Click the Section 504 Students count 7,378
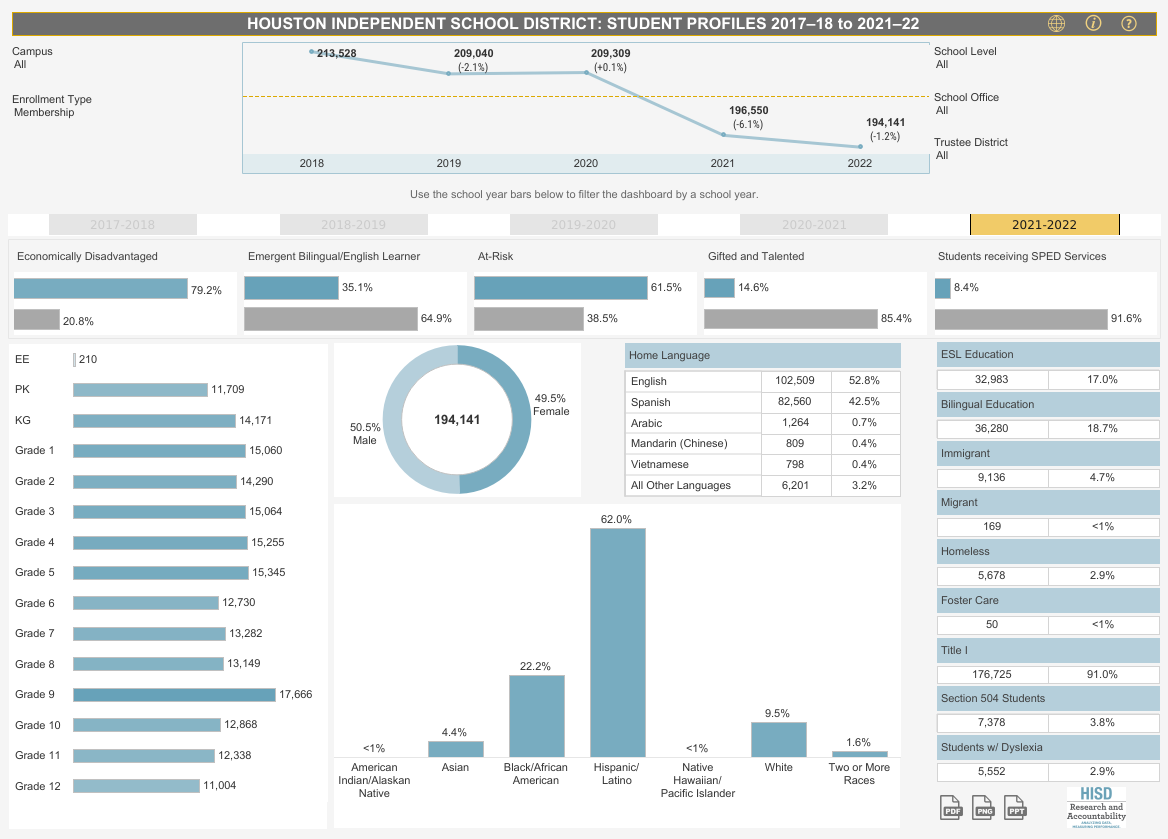This screenshot has height=839, width=1168. [x=991, y=722]
